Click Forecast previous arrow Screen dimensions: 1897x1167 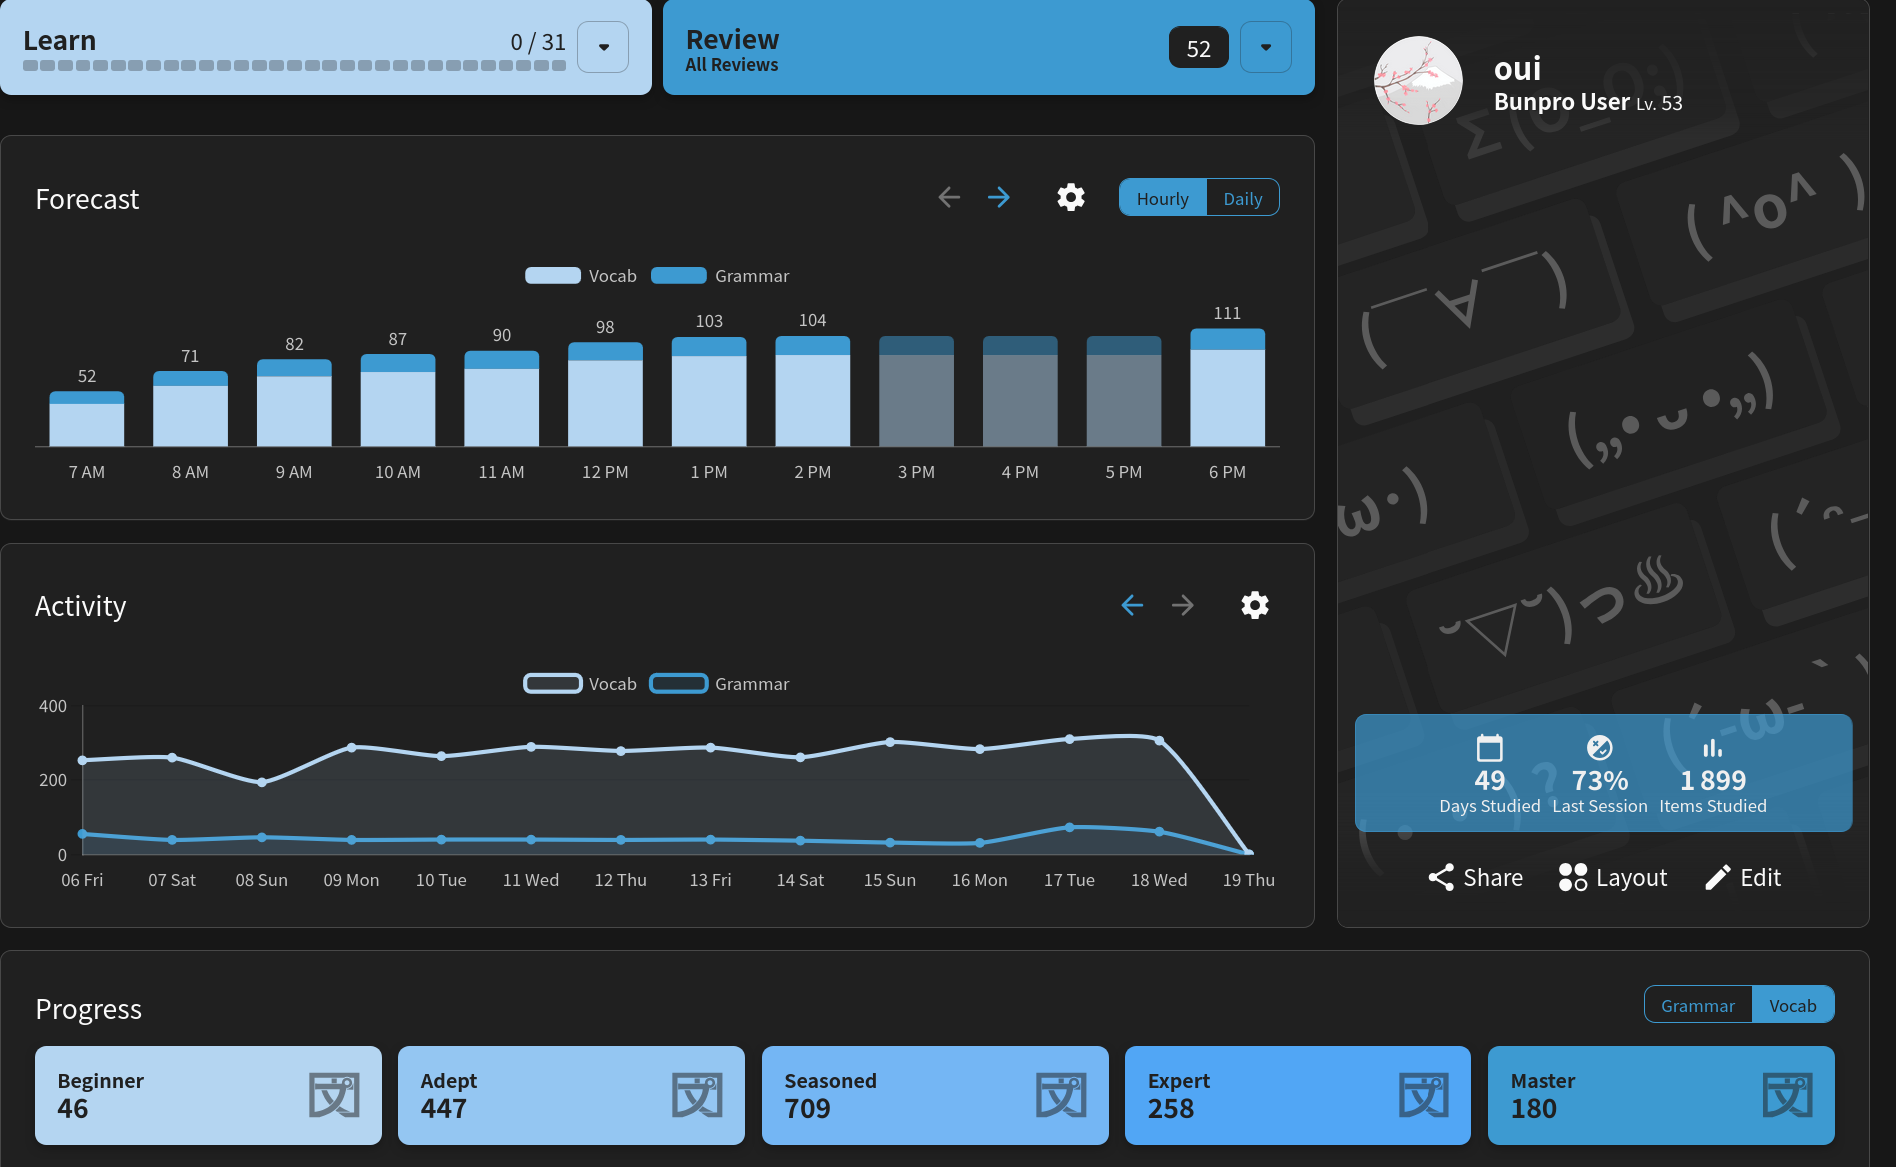pos(949,197)
